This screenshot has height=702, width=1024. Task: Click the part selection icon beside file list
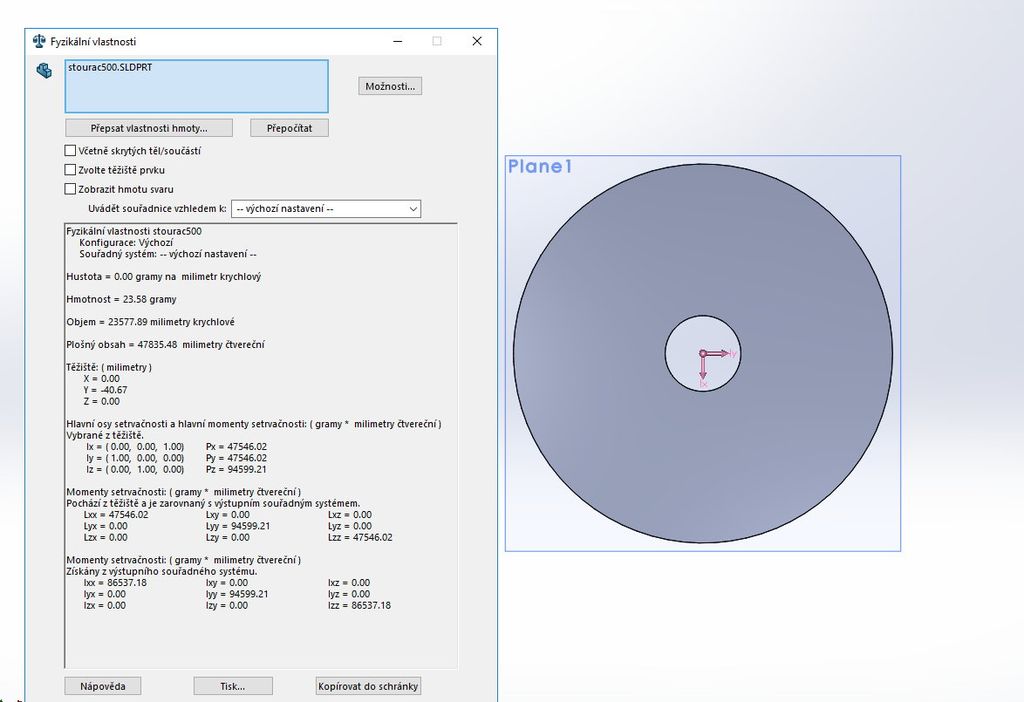pos(44,70)
